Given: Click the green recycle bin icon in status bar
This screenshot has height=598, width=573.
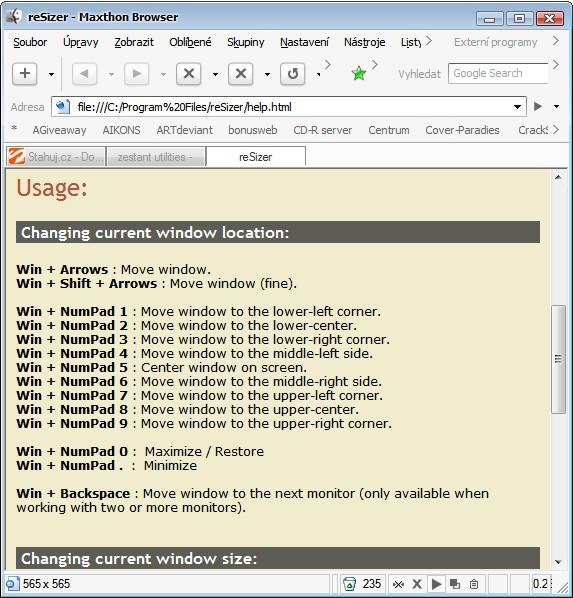Looking at the screenshot, I should pos(349,584).
